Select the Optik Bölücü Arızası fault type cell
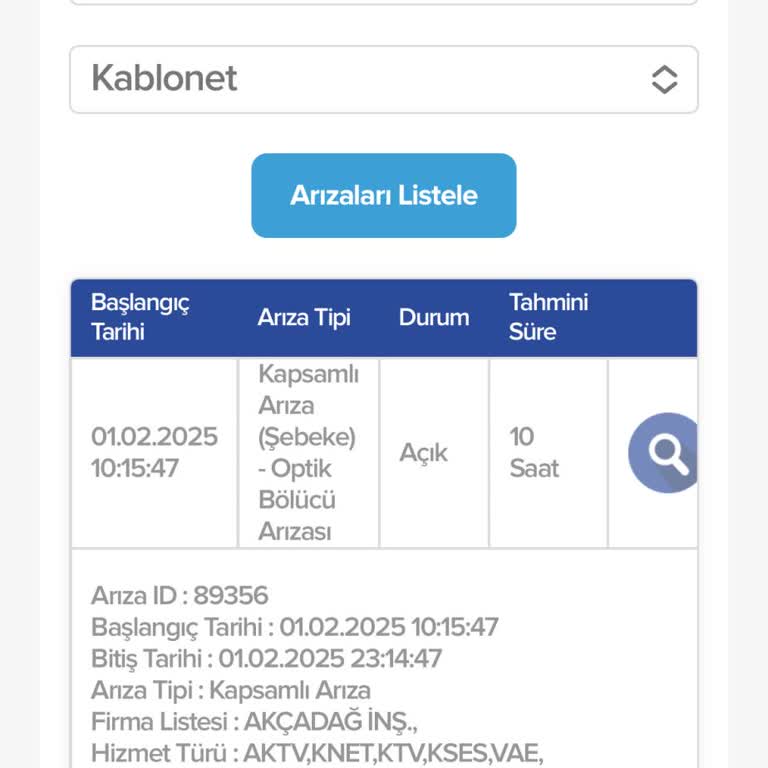The width and height of the screenshot is (768, 768). (308, 453)
